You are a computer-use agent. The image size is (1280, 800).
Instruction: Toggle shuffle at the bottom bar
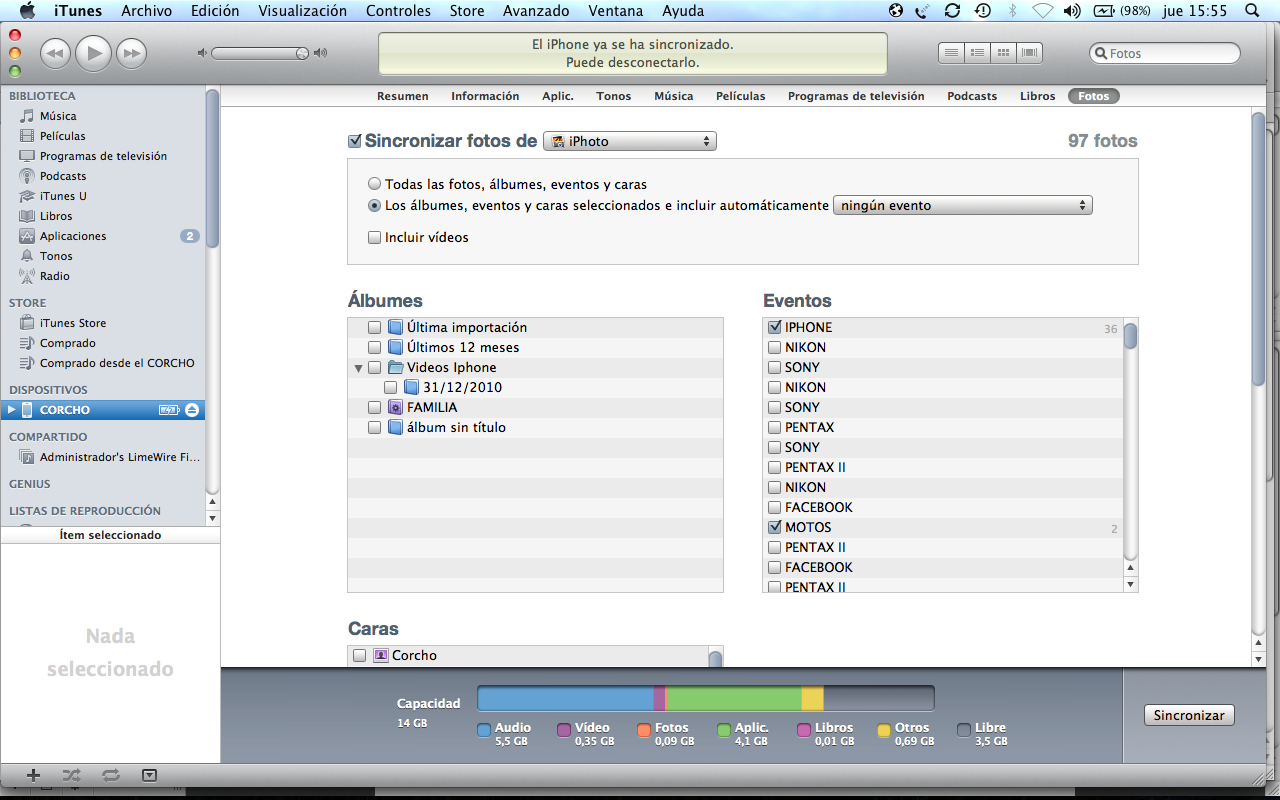click(71, 775)
